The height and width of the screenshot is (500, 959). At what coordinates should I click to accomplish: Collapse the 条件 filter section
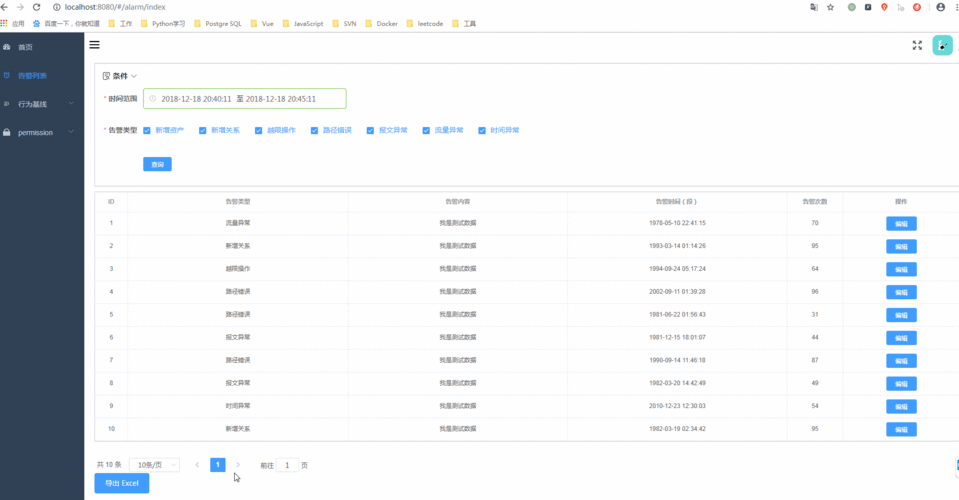[x=120, y=76]
